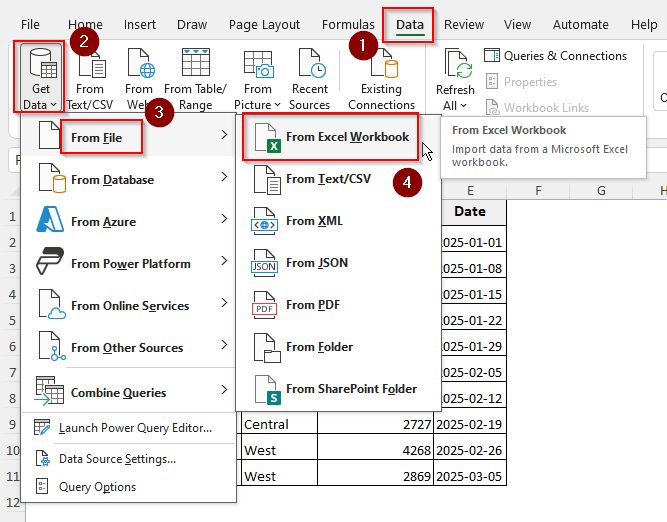Image resolution: width=667 pixels, height=522 pixels.
Task: Switch to the Insert tab
Action: click(x=140, y=25)
